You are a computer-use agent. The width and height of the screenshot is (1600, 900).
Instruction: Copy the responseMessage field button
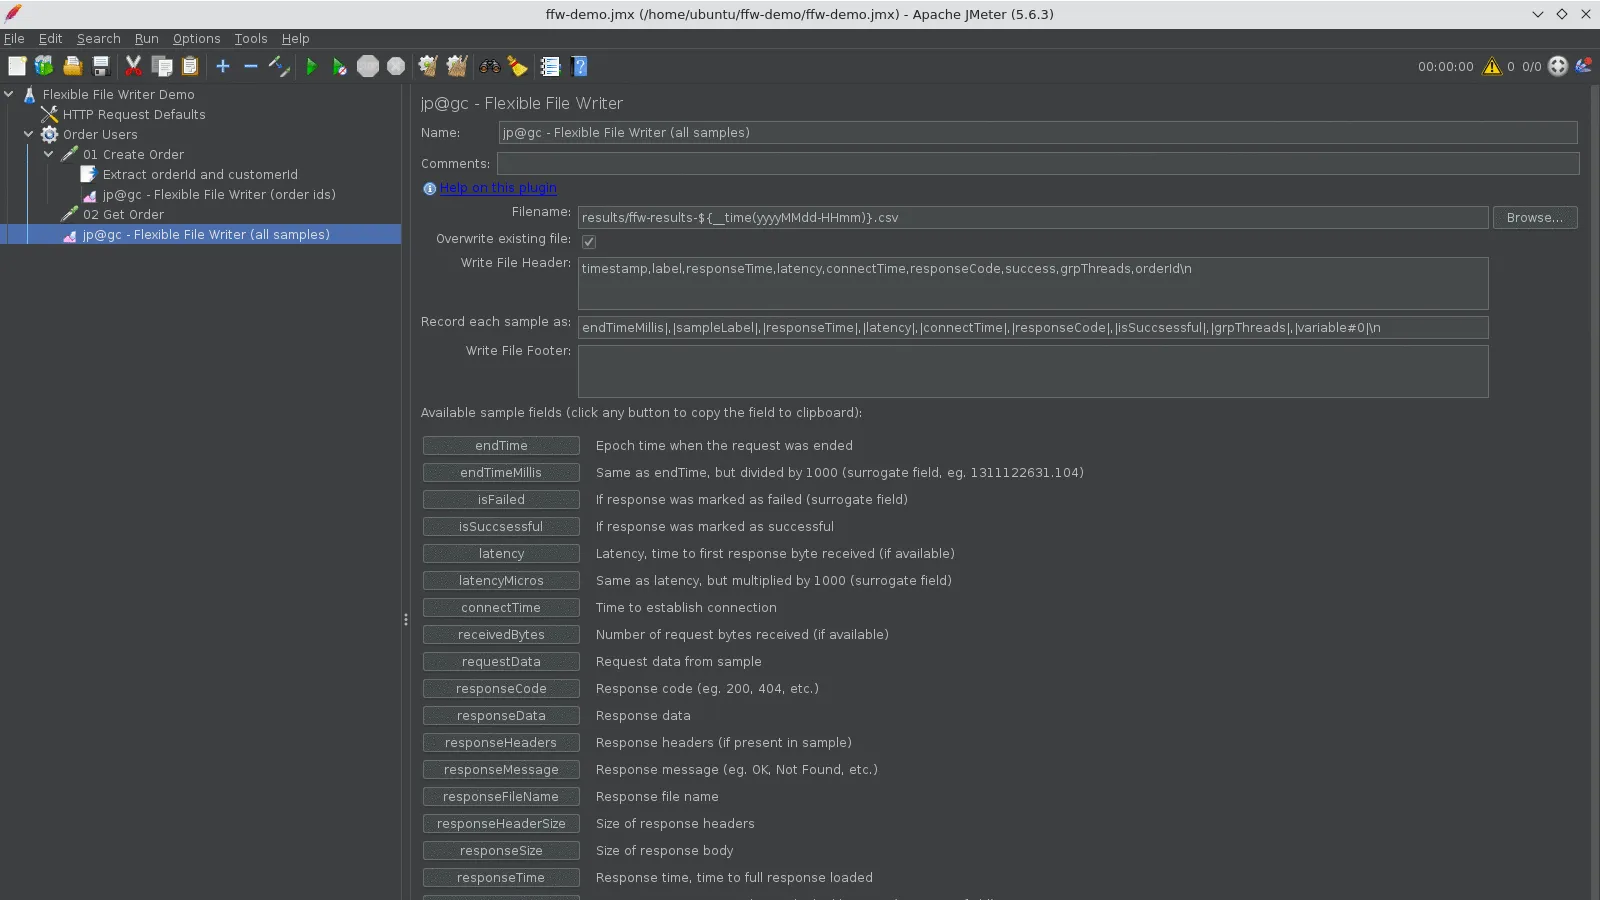click(x=501, y=770)
